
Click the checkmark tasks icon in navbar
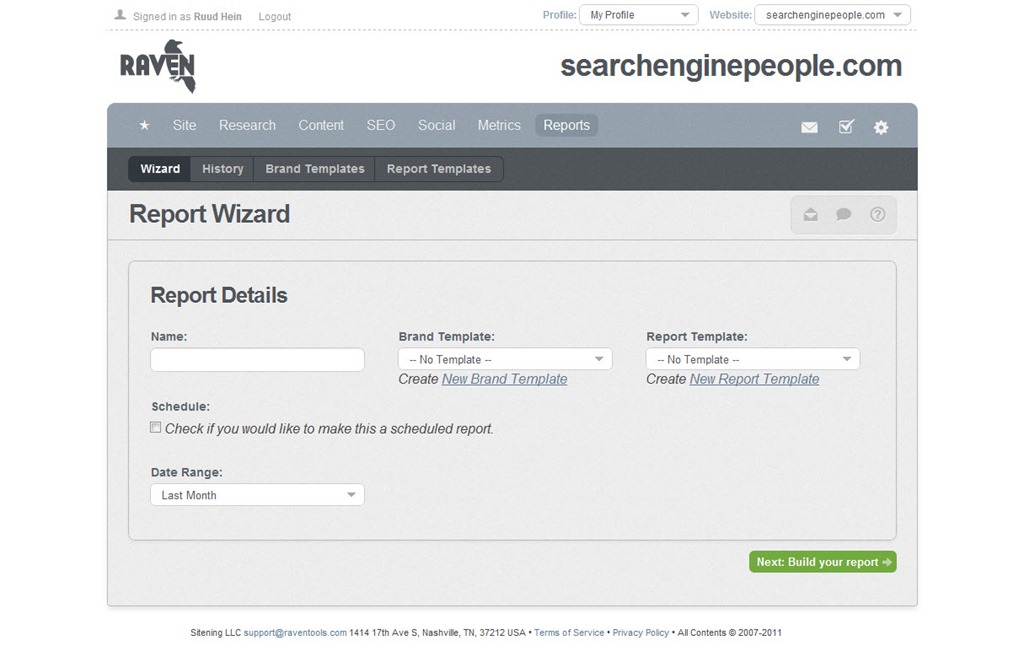[x=846, y=127]
